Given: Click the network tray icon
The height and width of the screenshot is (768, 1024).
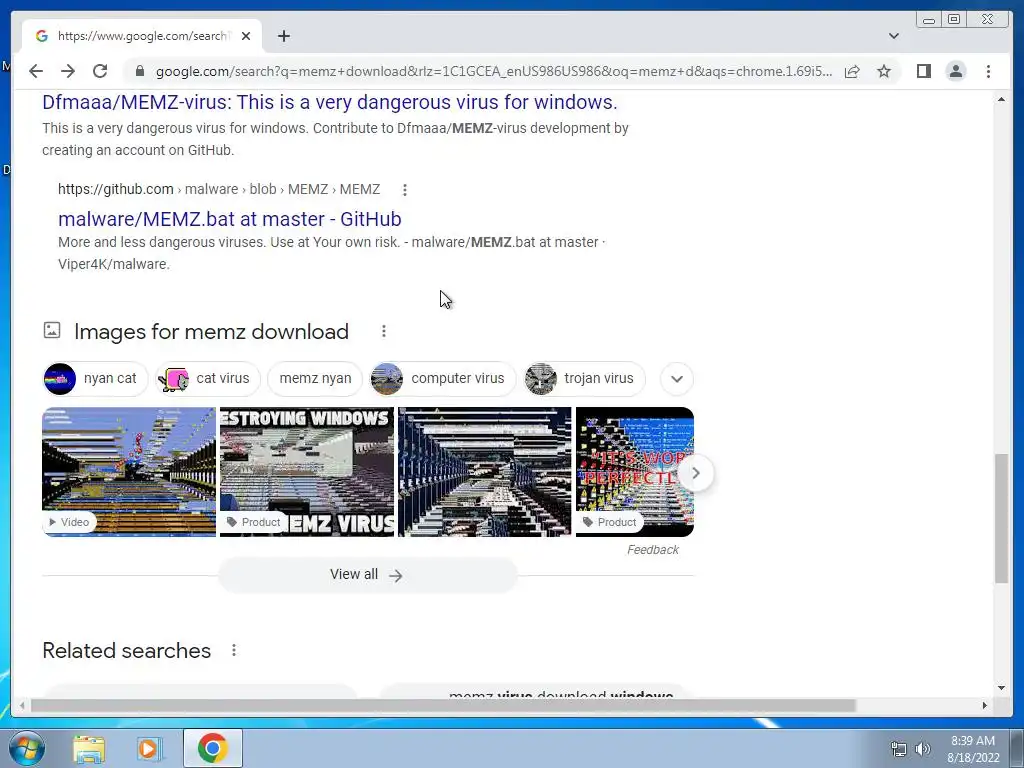Looking at the screenshot, I should pyautogui.click(x=899, y=749).
